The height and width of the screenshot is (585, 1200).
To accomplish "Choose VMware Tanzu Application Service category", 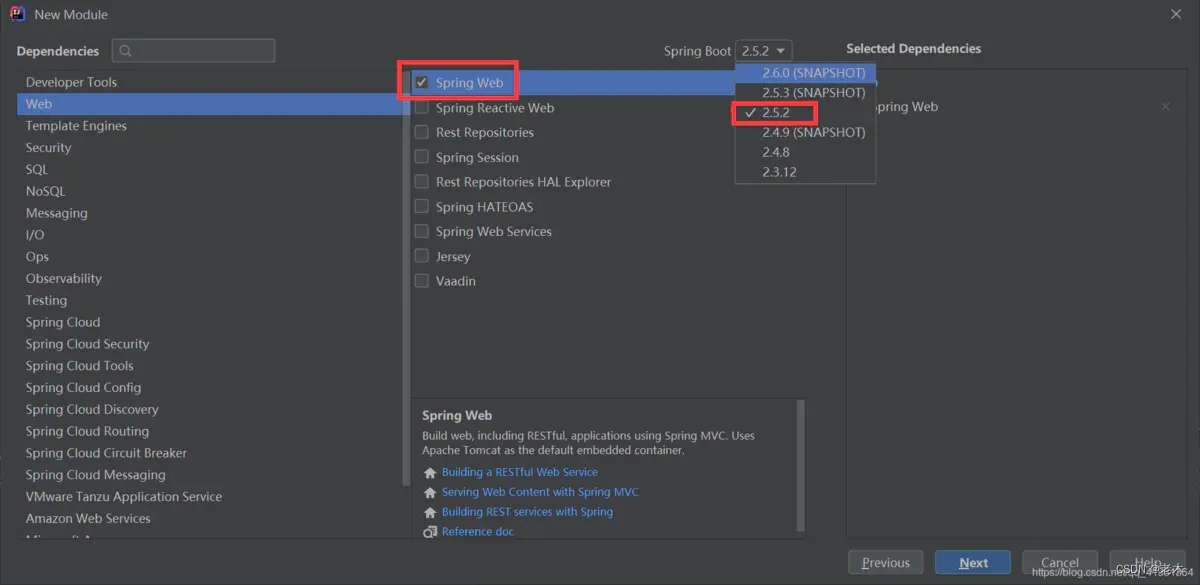I will (124, 497).
